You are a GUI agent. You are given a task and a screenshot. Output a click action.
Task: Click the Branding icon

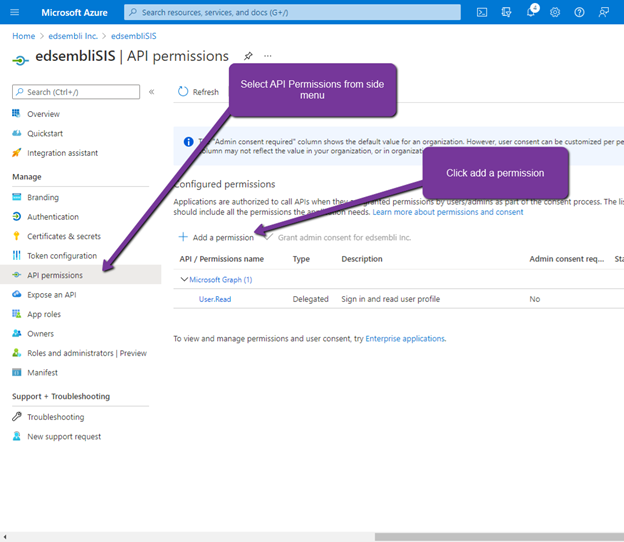(16, 197)
